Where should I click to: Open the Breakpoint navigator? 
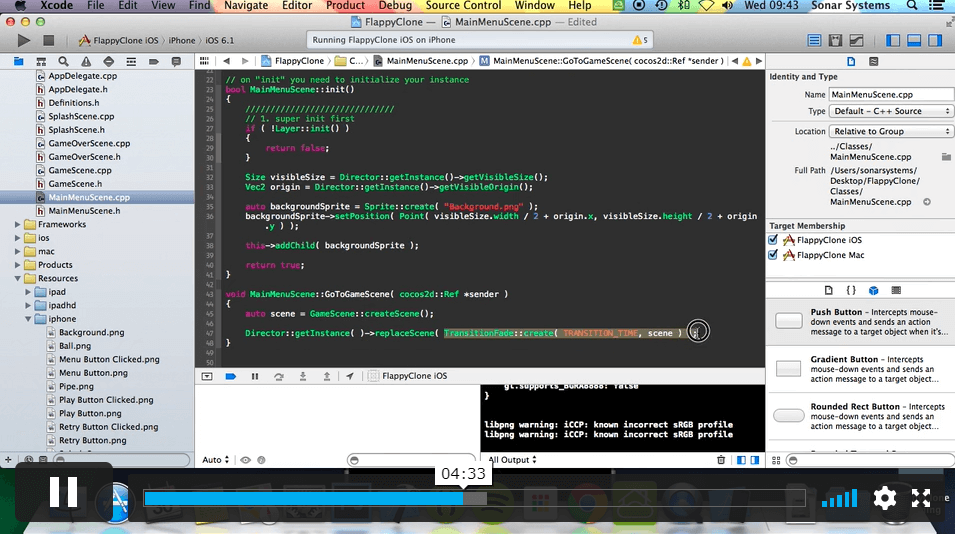[153, 61]
